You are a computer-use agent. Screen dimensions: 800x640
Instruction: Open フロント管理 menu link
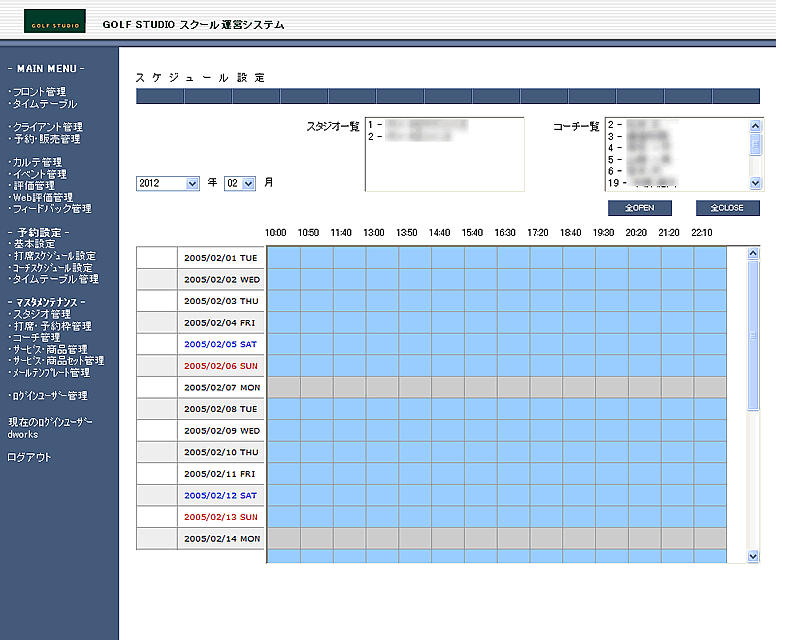coord(39,92)
